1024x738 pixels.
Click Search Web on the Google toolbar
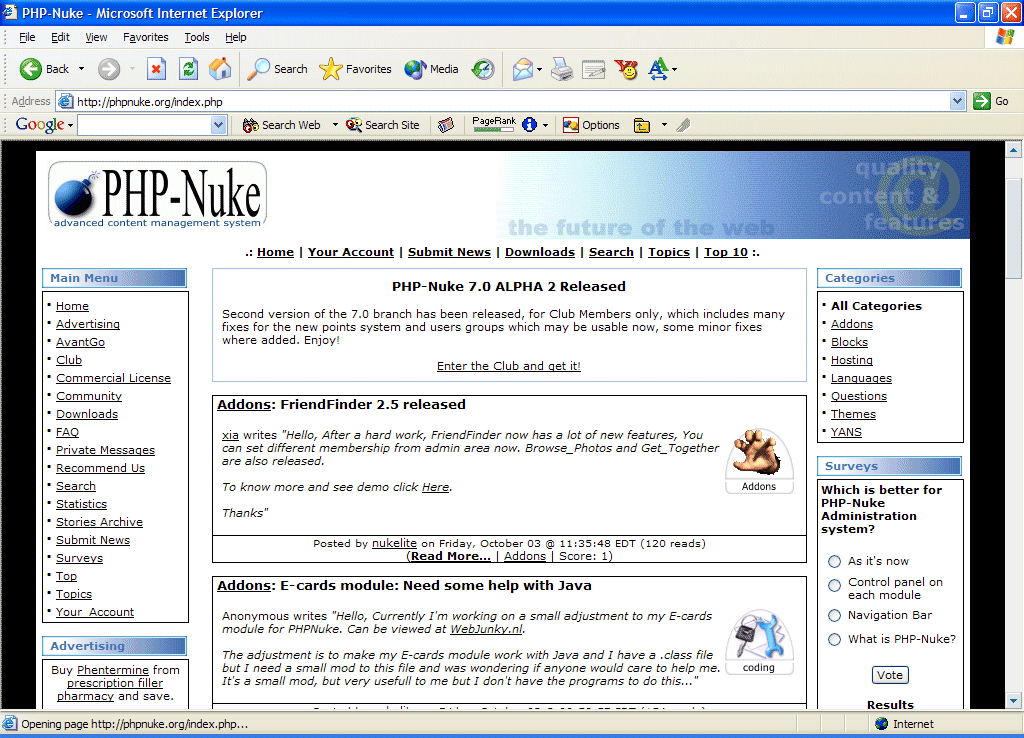tap(281, 125)
